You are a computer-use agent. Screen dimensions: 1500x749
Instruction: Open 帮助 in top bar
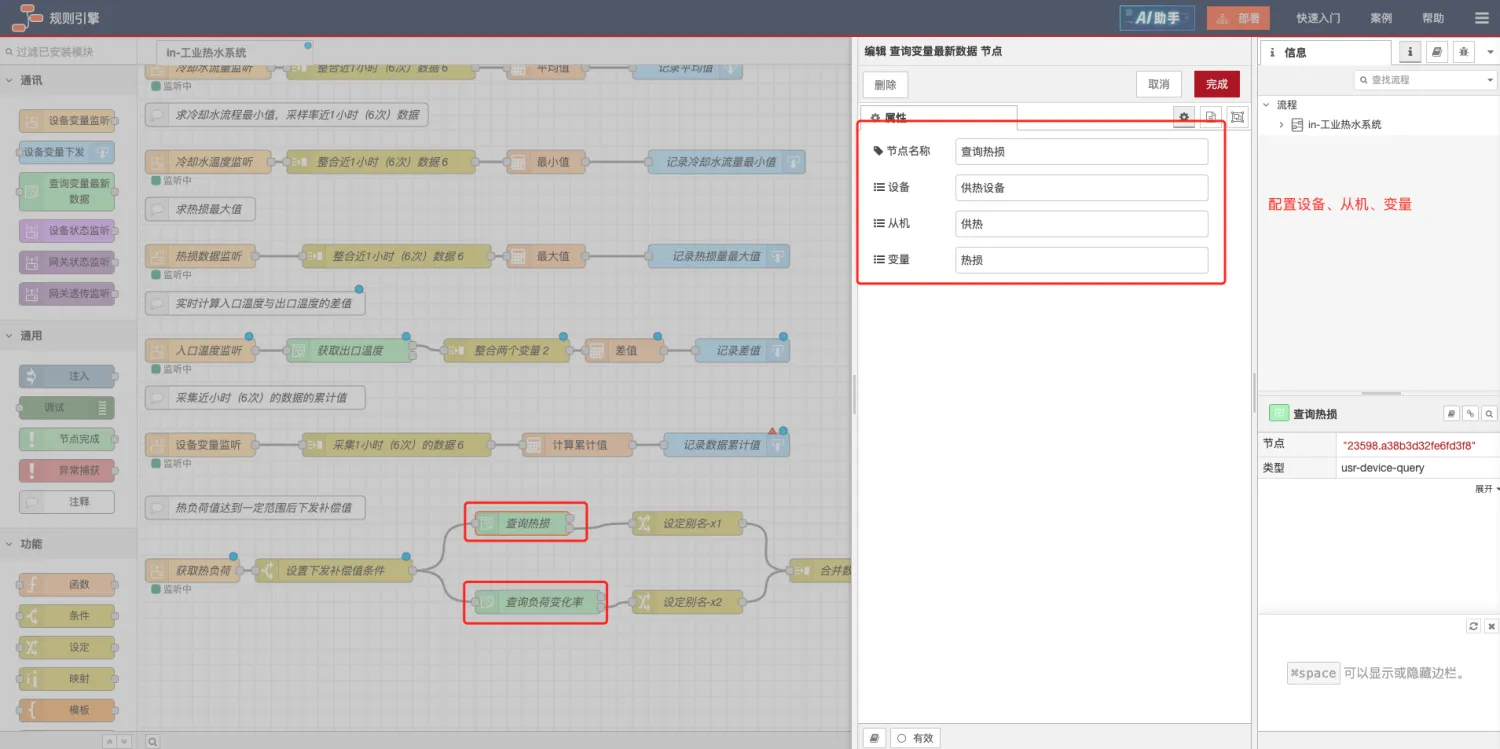[1433, 18]
